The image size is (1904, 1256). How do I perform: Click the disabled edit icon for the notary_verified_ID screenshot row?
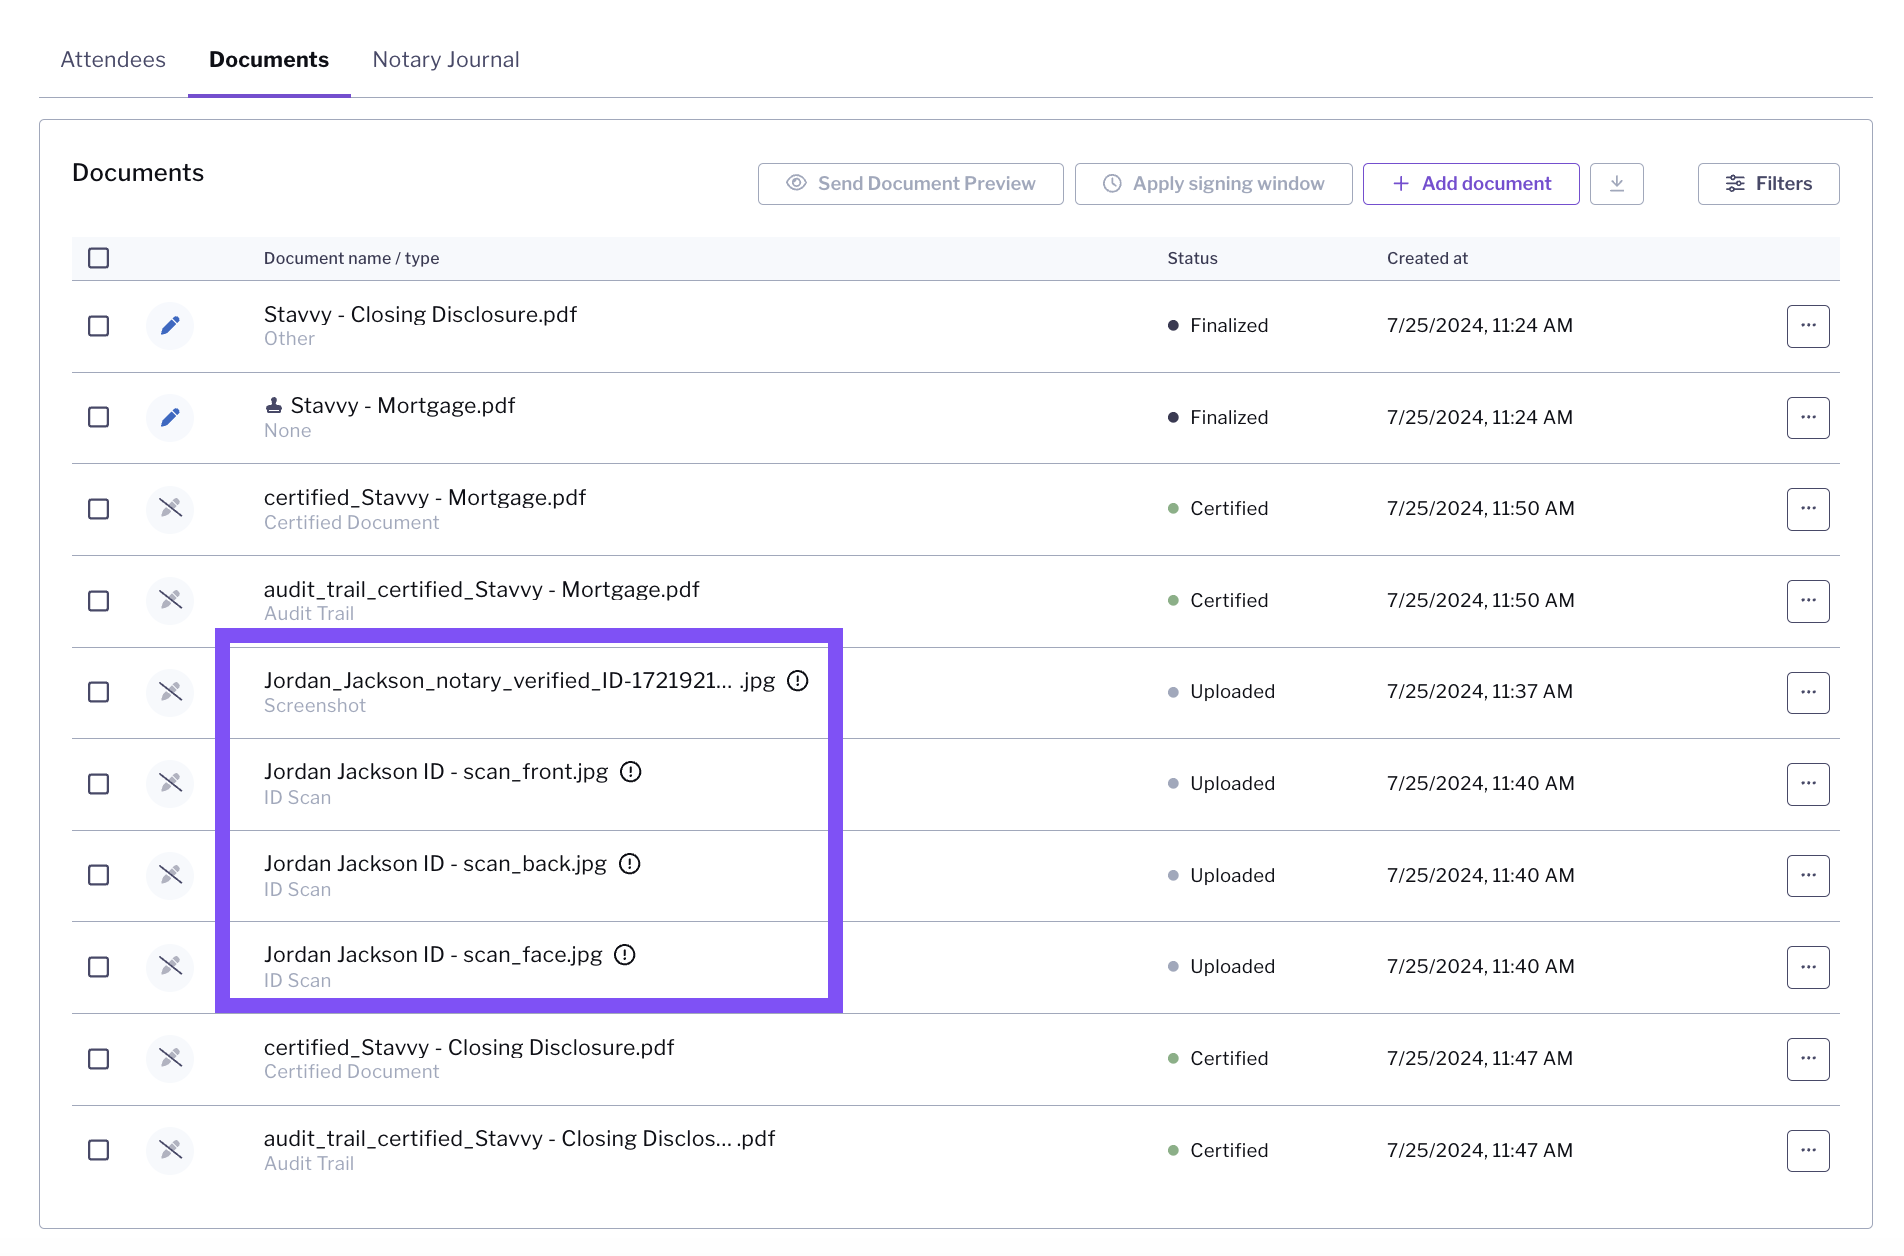(170, 692)
